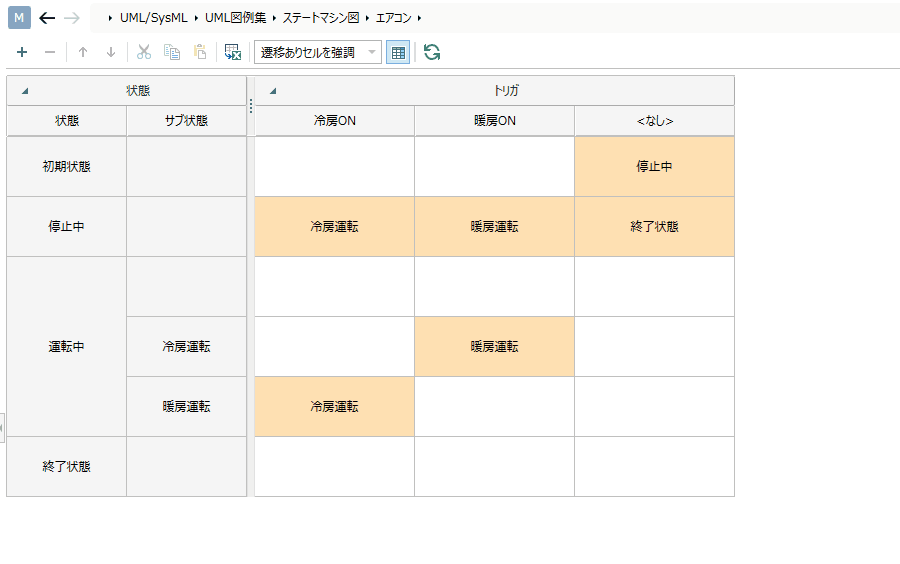The image size is (900, 564).
Task: Click highlighted 停止中 cell in 初期状態 row
Action: click(x=654, y=166)
